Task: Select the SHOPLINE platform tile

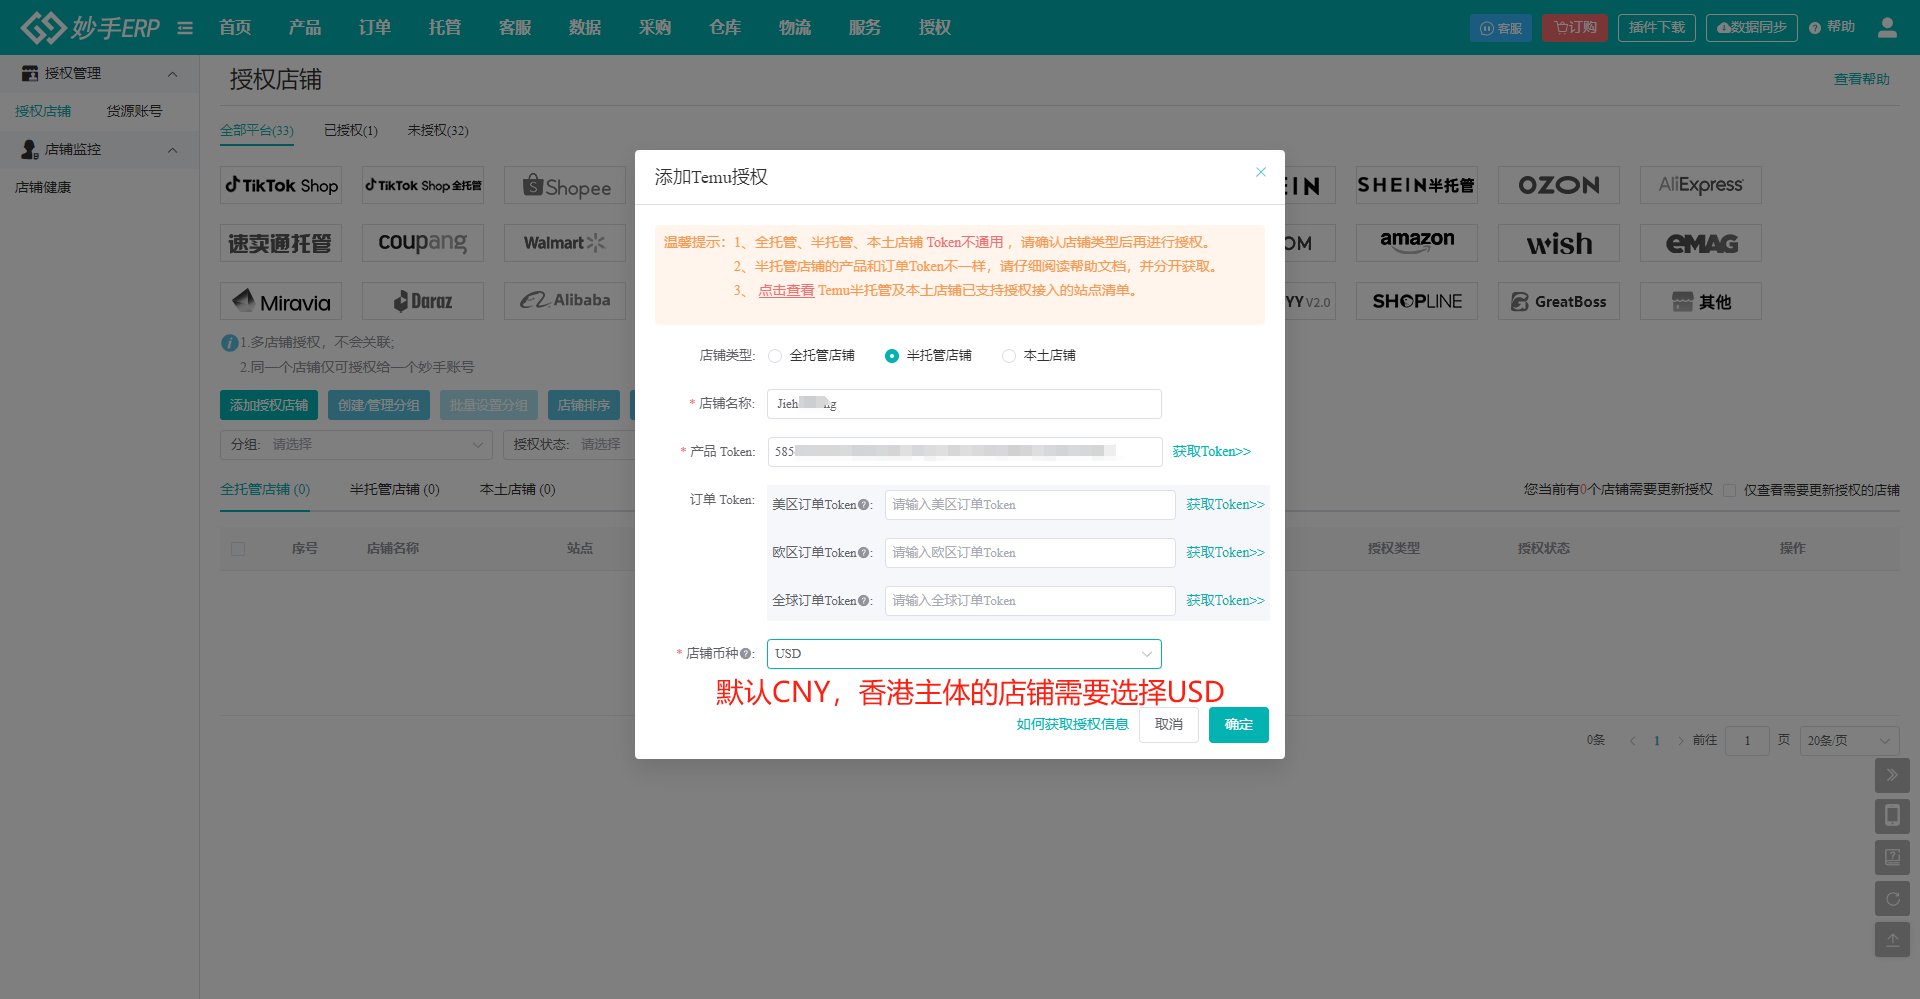Action: click(1417, 301)
